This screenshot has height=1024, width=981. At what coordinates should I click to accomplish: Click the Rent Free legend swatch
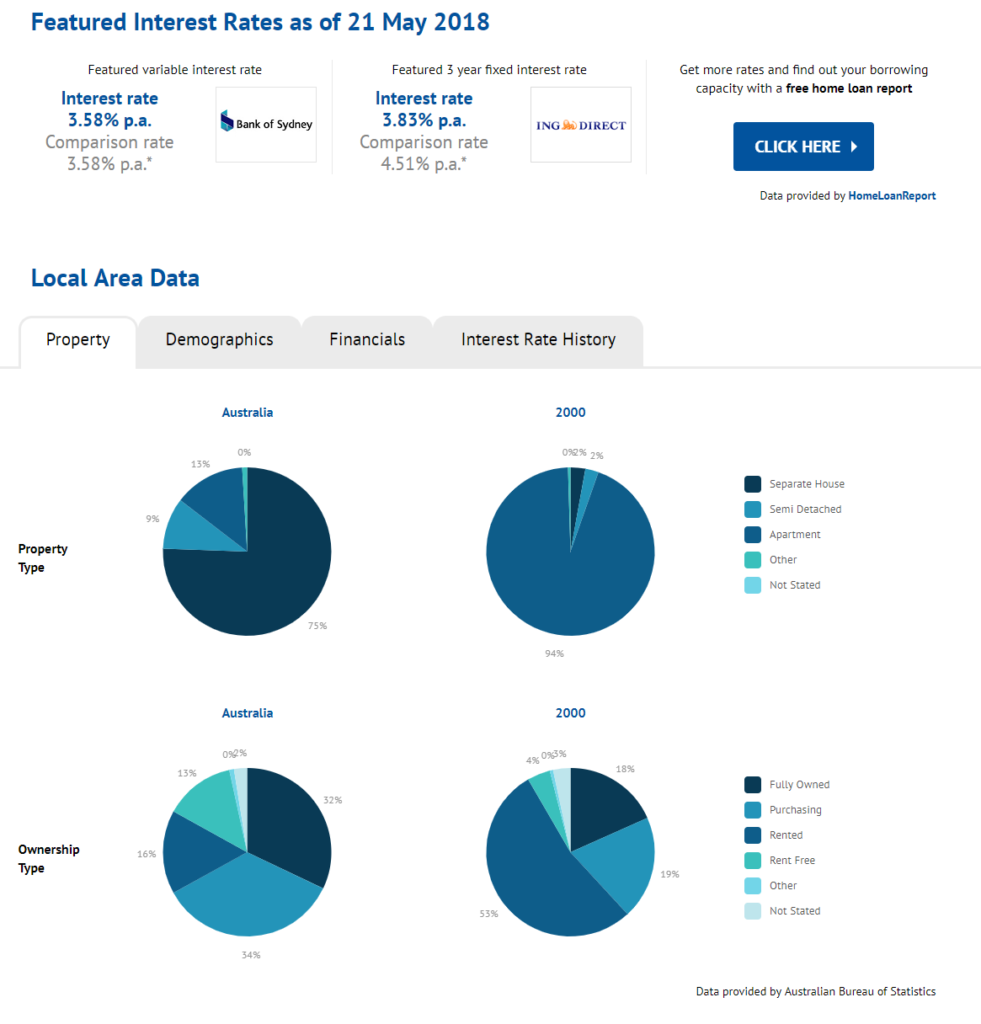coord(752,860)
